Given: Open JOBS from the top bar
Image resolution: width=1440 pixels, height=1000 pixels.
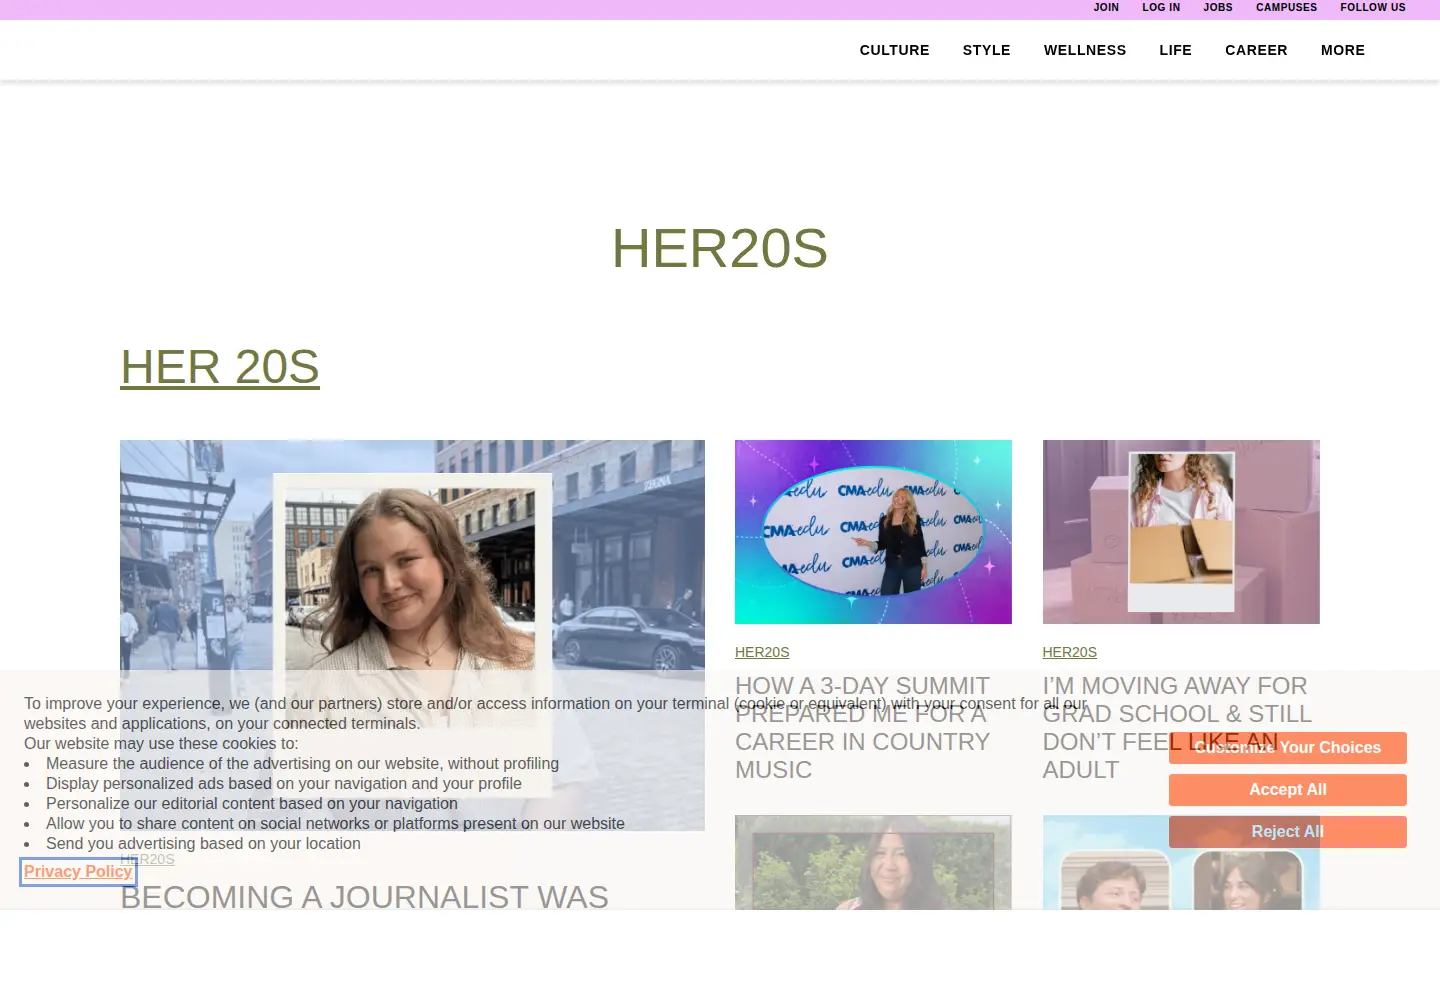Looking at the screenshot, I should 1218,7.
